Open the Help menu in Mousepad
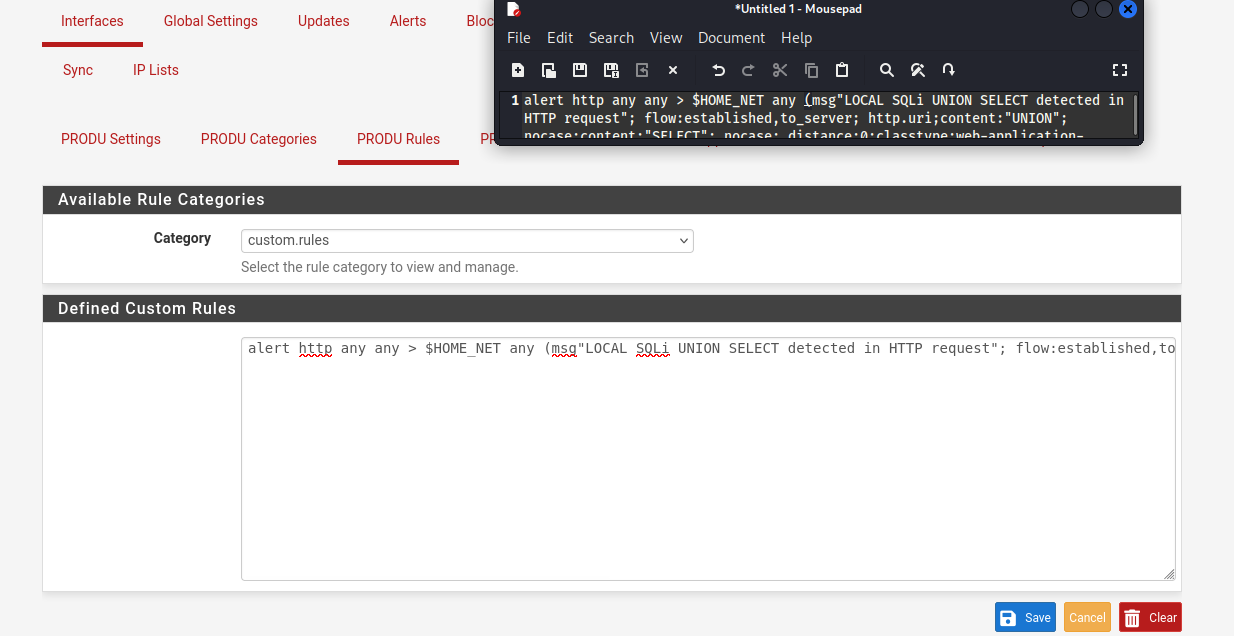Screen dimensions: 1234x636 [x=797, y=38]
